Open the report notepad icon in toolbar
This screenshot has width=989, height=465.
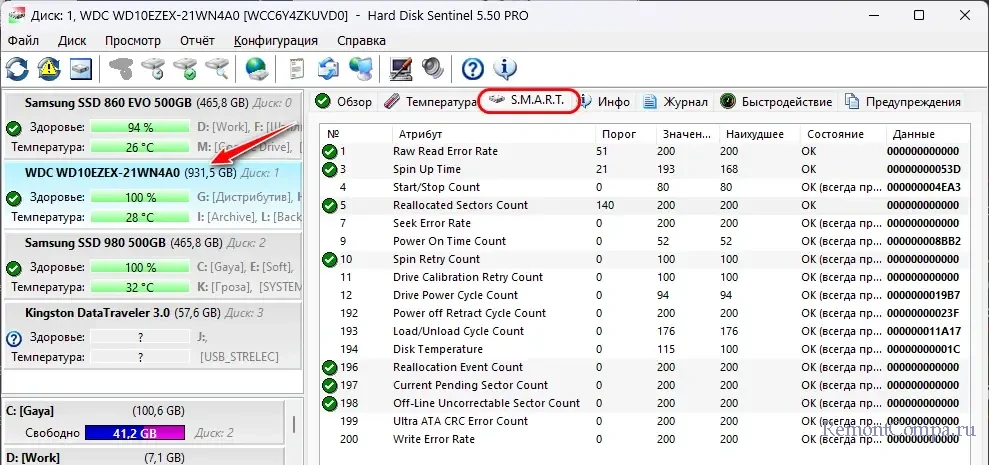[x=297, y=69]
